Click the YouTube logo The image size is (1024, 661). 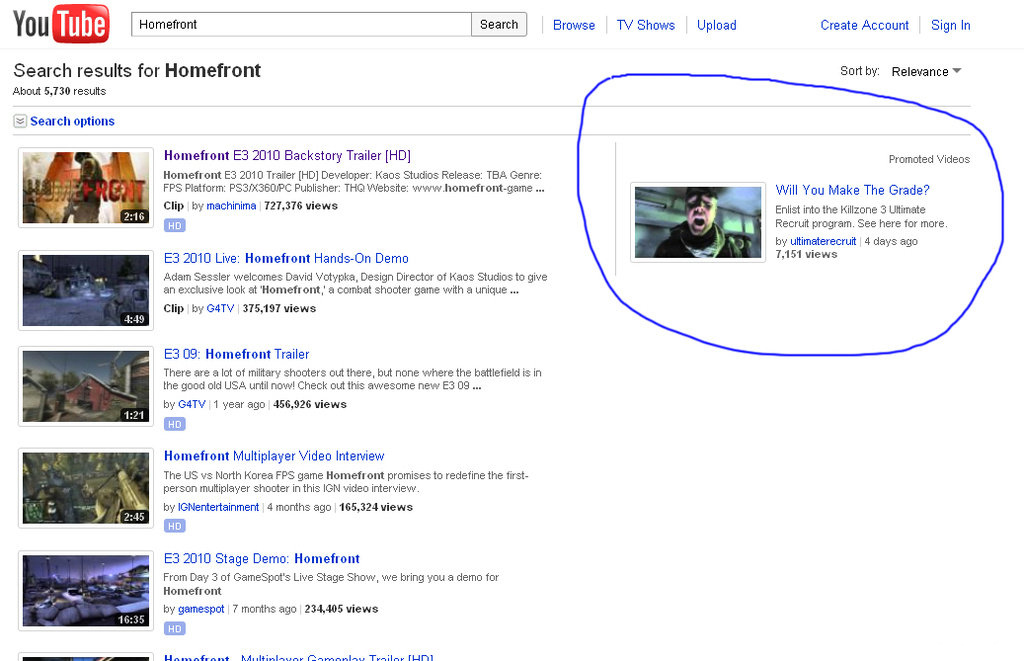[x=60, y=24]
